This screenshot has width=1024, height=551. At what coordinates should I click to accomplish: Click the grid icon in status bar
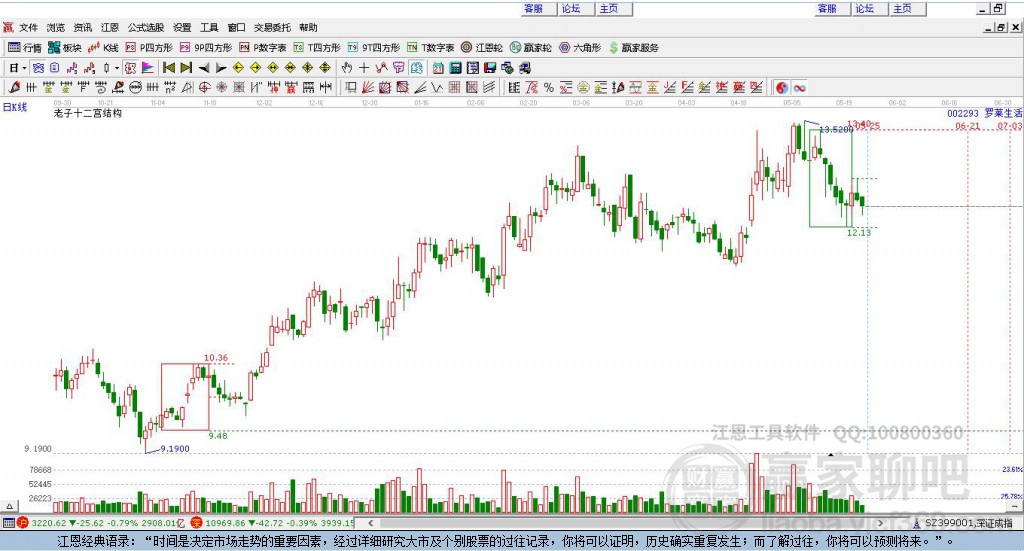pyautogui.click(x=8, y=523)
